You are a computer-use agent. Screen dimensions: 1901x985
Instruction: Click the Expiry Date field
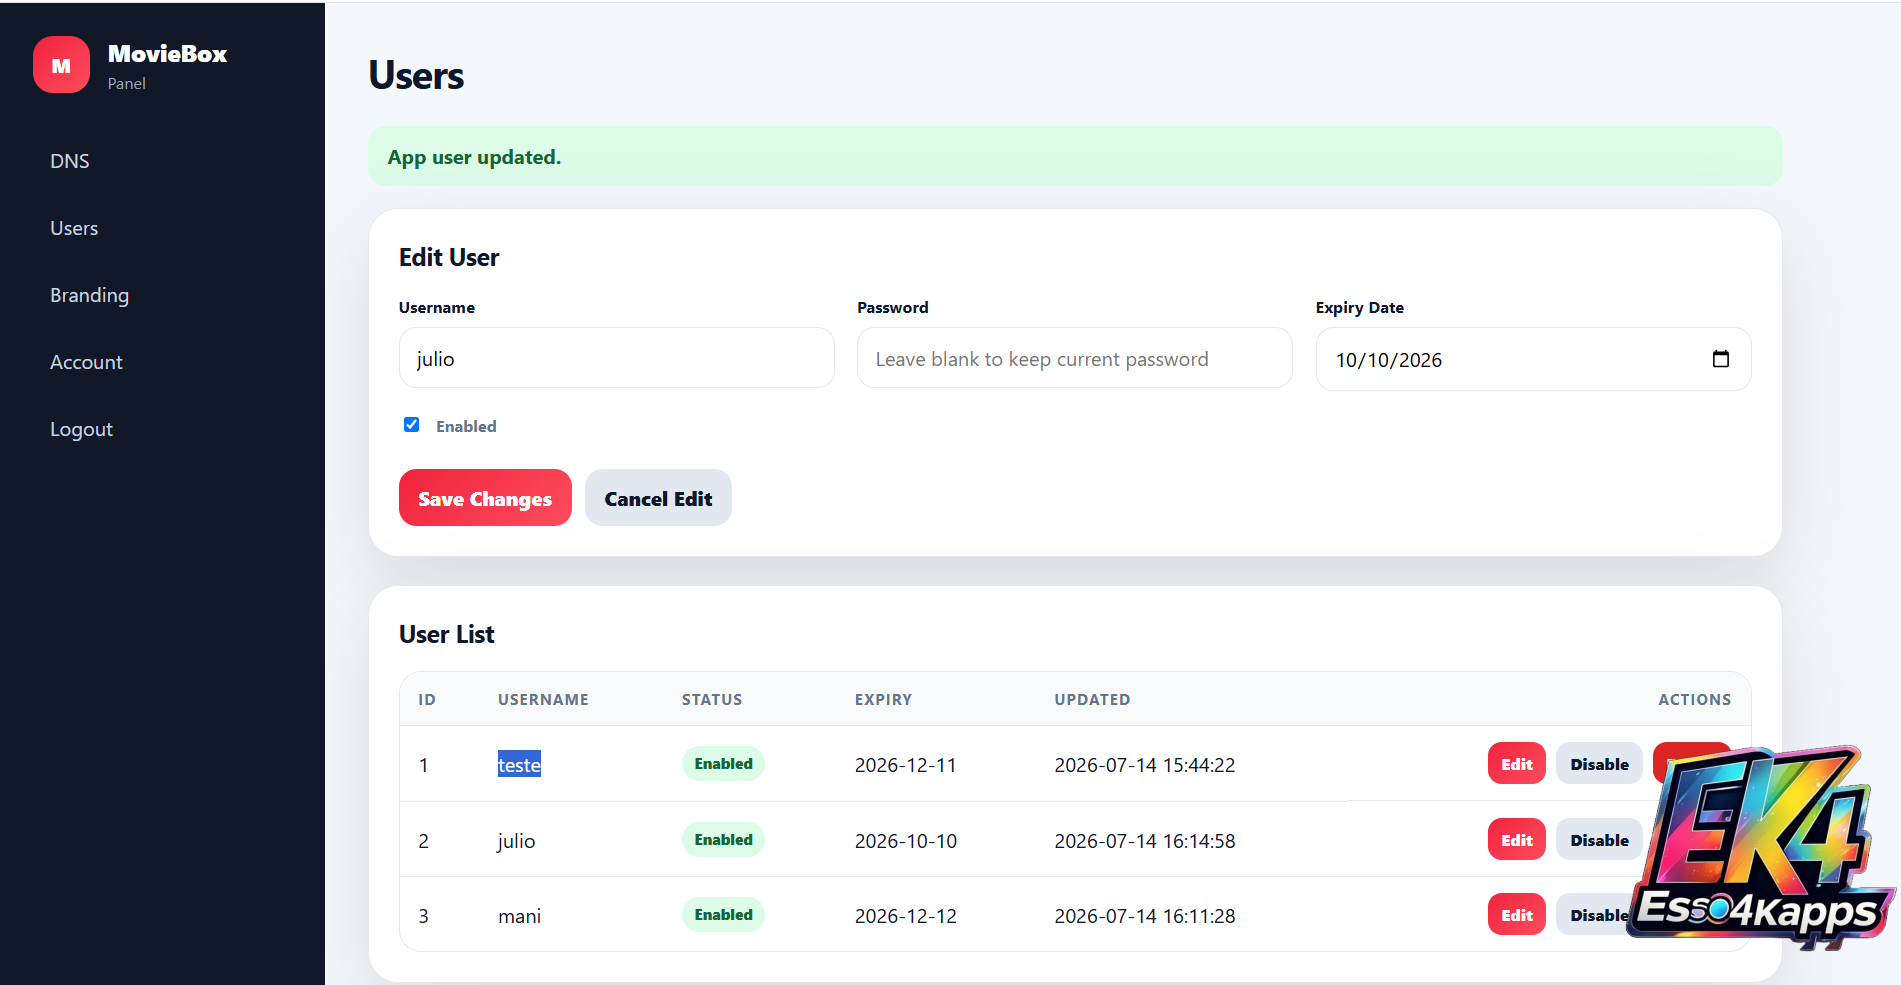point(1533,359)
